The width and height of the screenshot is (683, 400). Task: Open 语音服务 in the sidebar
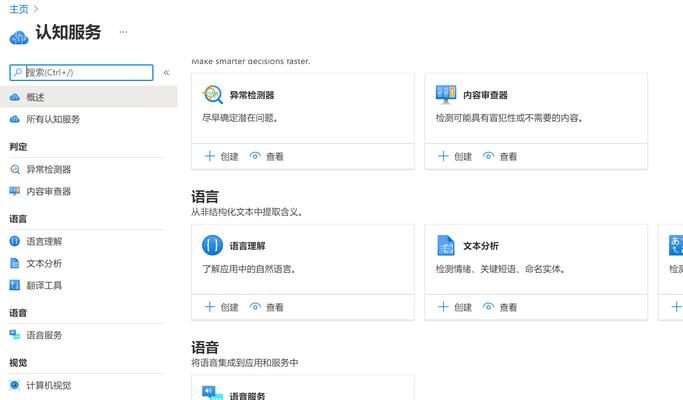click(44, 335)
